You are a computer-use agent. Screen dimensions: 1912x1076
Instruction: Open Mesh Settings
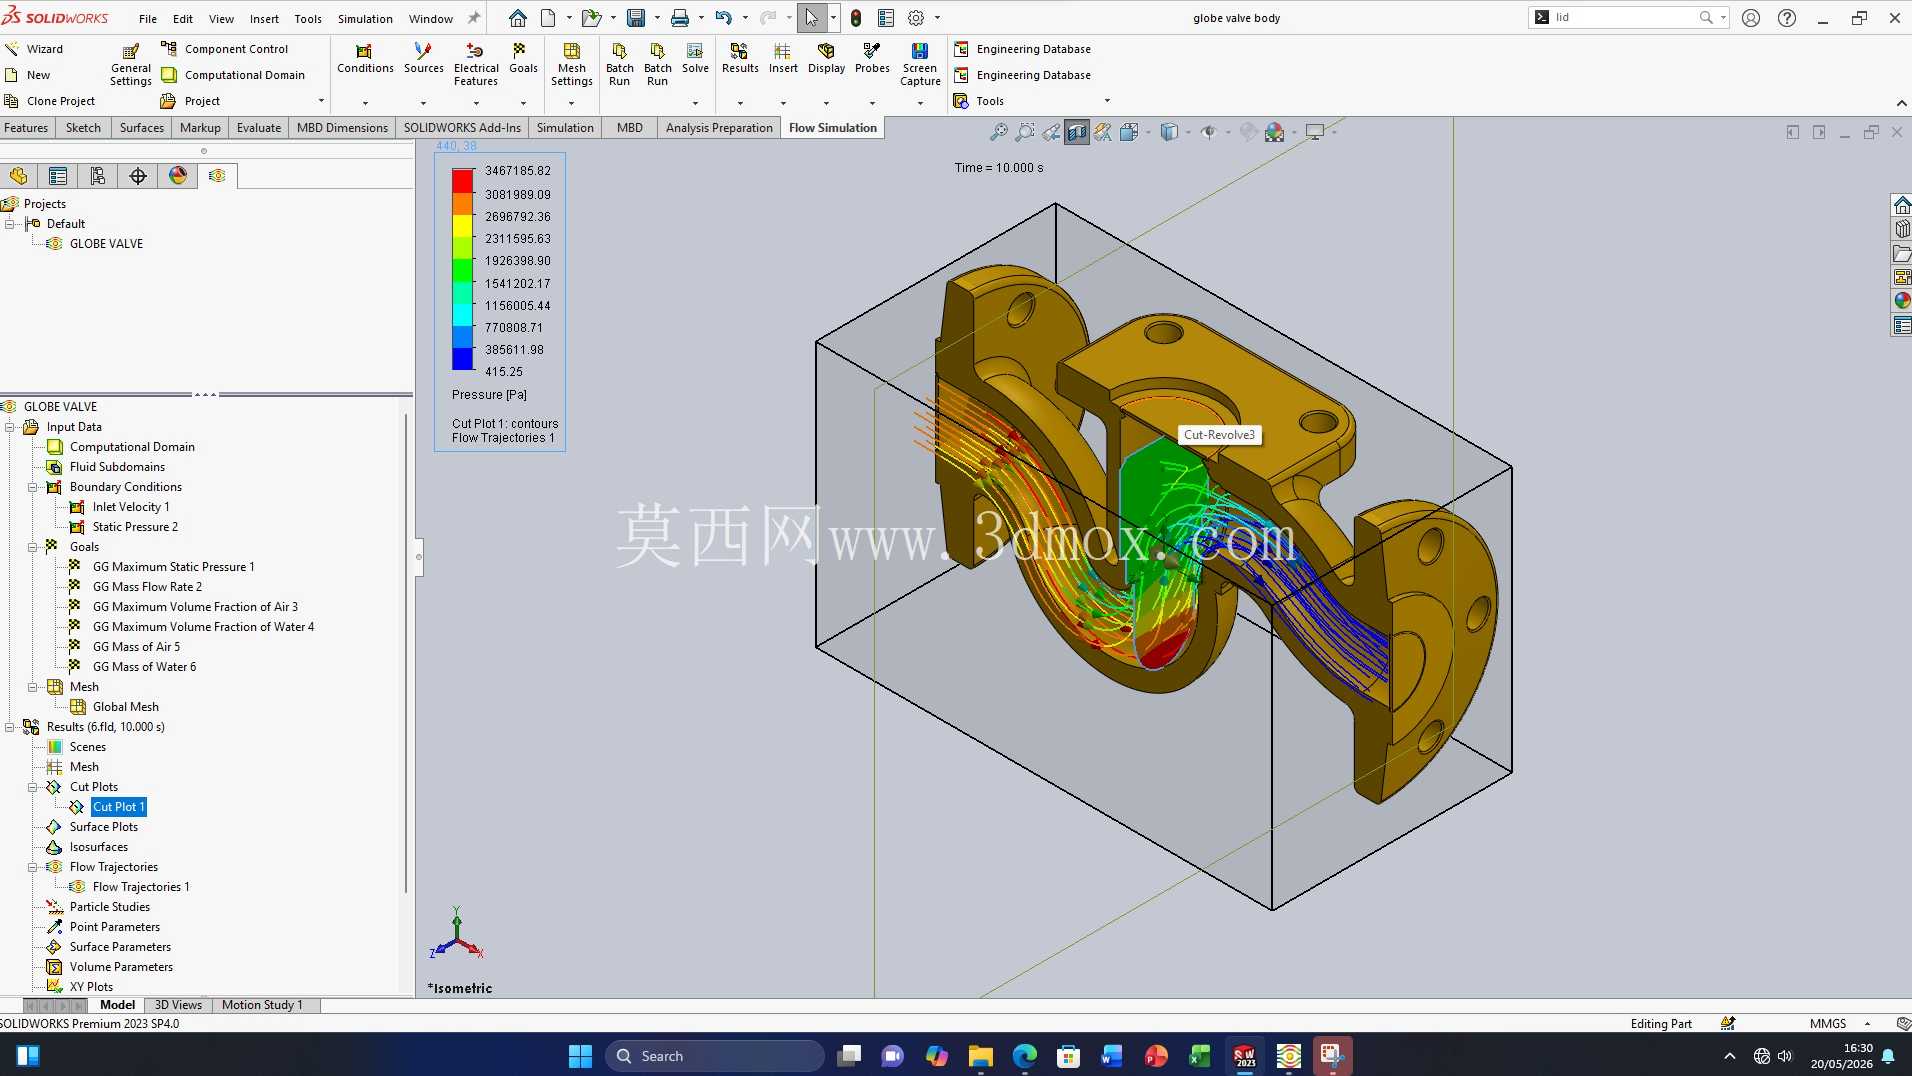click(571, 64)
